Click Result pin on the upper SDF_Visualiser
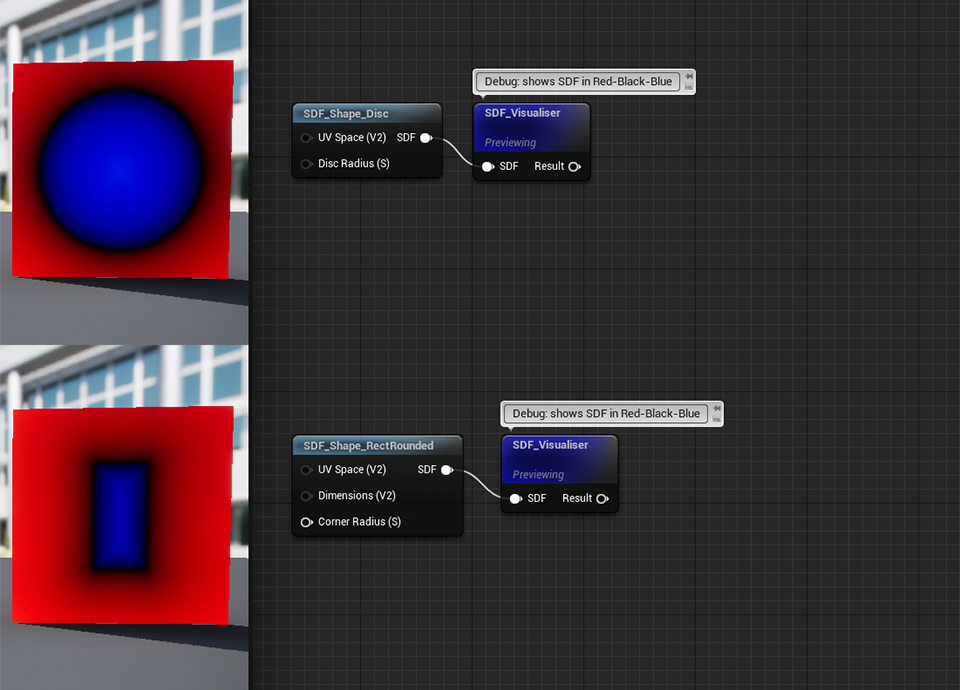Screen dimensions: 960x690 coord(574,167)
